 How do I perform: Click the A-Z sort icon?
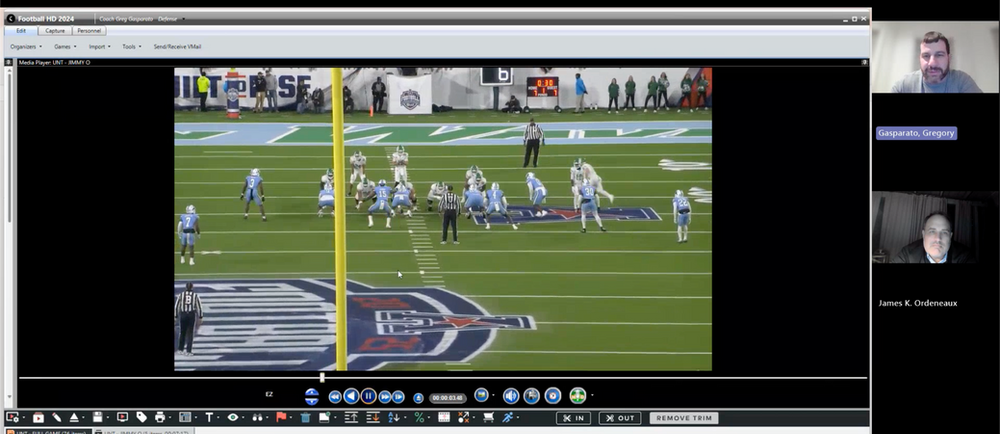tap(393, 417)
